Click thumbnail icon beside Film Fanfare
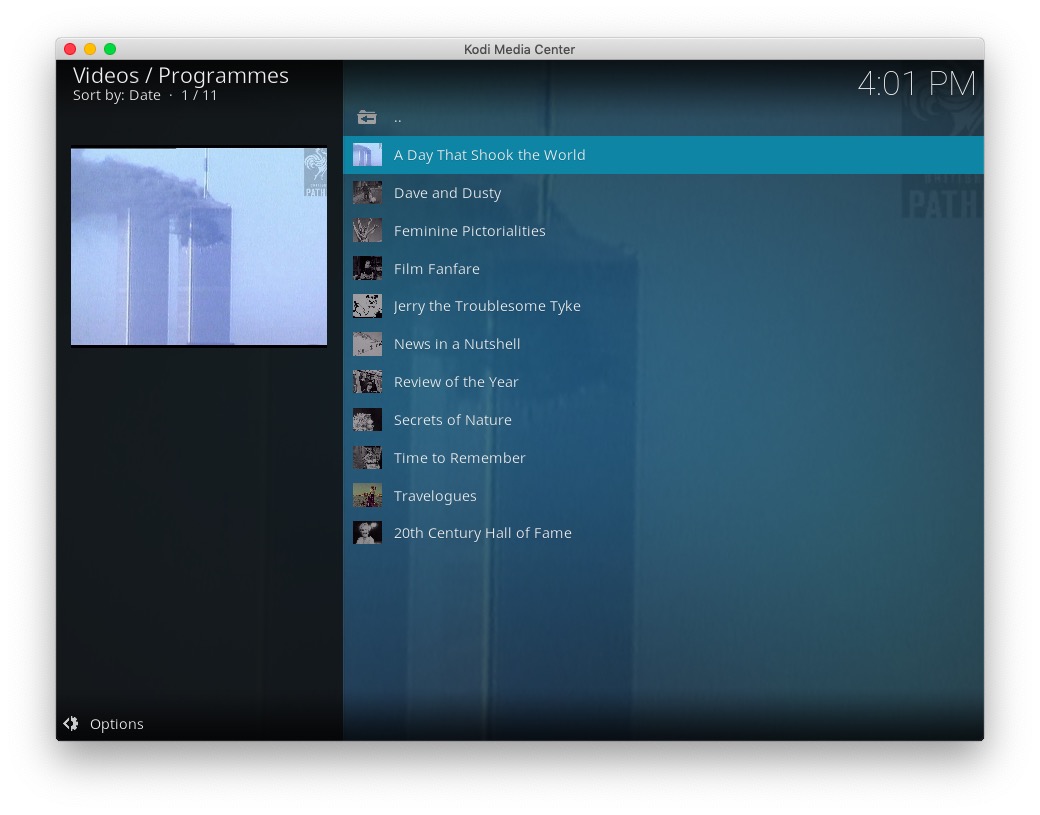 coord(367,269)
